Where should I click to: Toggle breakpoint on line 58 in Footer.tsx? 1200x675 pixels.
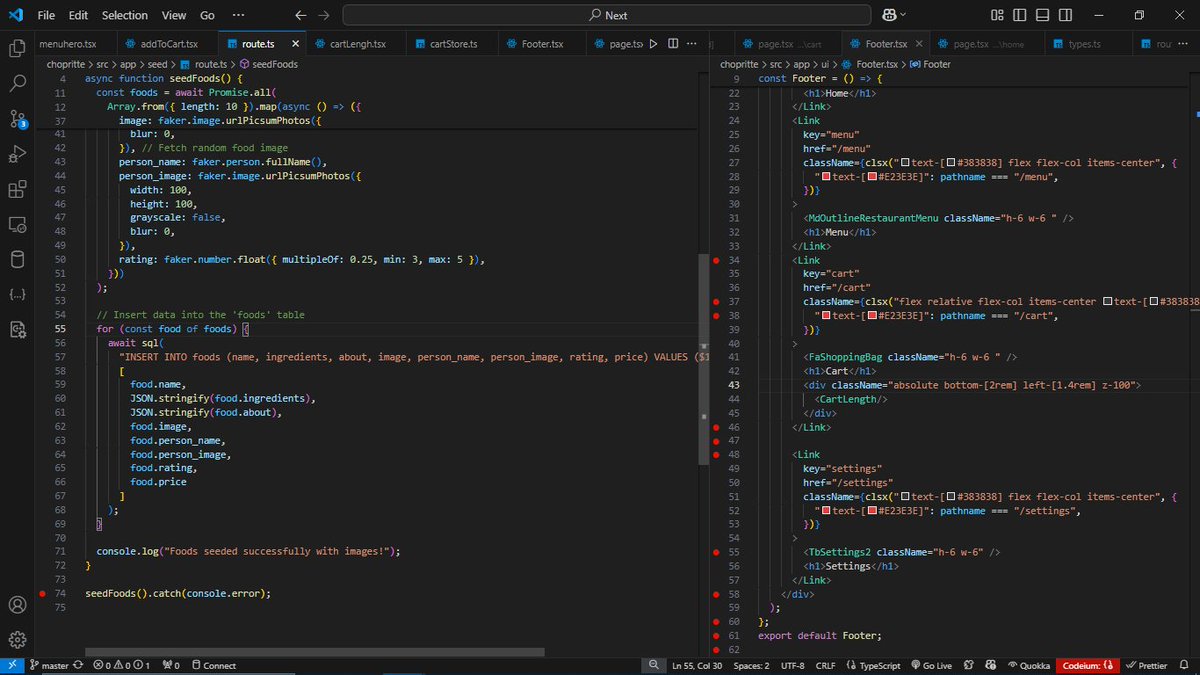click(x=716, y=594)
